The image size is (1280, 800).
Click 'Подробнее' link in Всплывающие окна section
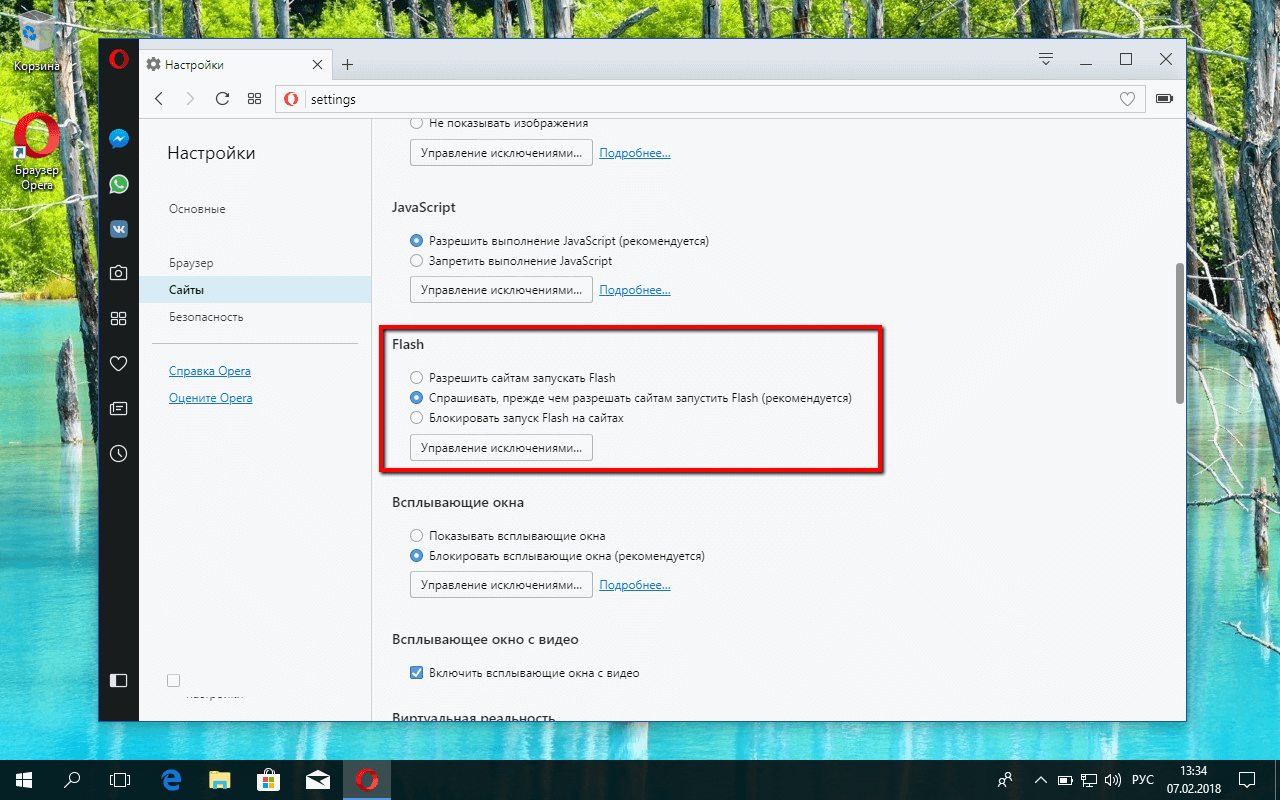pyautogui.click(x=635, y=585)
